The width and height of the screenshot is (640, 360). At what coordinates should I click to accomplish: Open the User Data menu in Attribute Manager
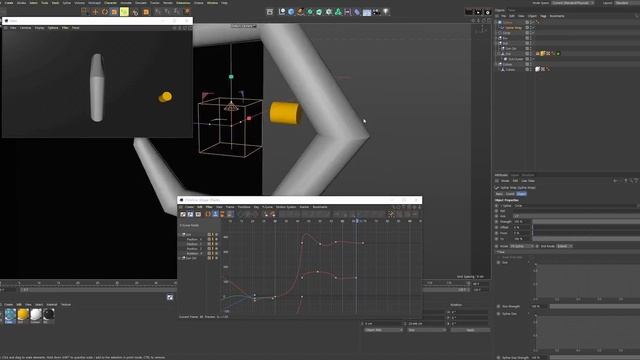[528, 181]
